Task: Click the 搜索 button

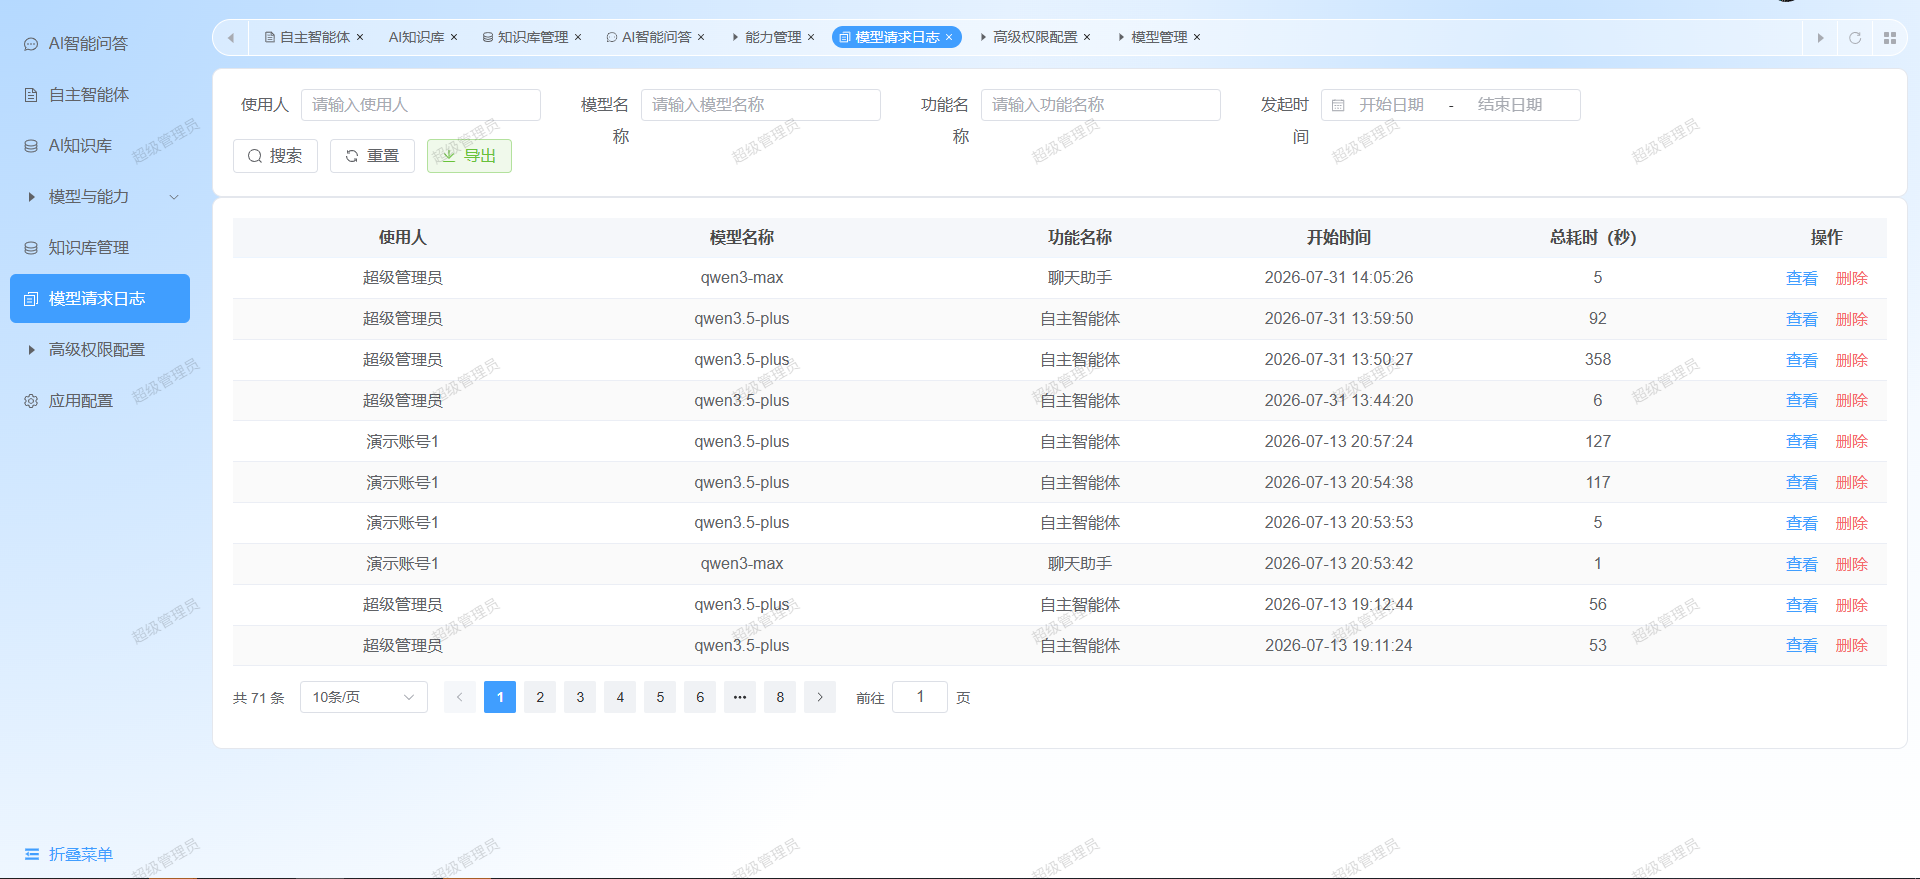Action: coord(275,156)
